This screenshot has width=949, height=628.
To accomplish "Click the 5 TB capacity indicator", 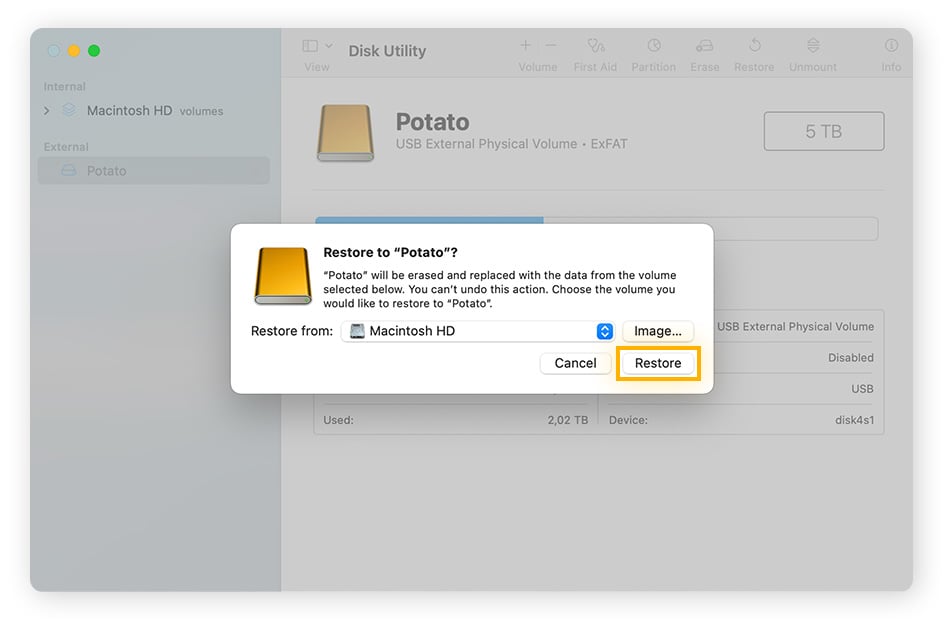I will [x=823, y=130].
